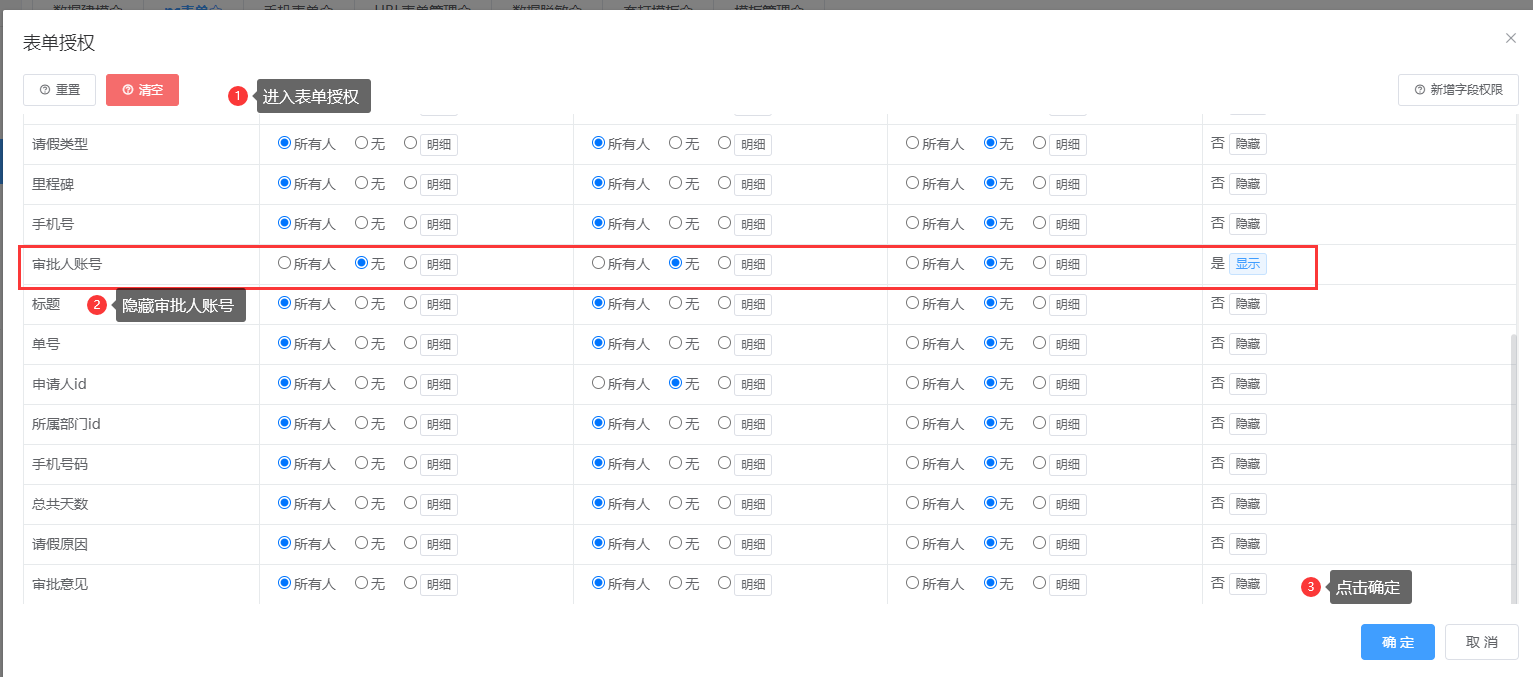Viewport: 1533px width, 677px height.
Task: Click 取消 to cancel the dialog
Action: click(x=1481, y=642)
